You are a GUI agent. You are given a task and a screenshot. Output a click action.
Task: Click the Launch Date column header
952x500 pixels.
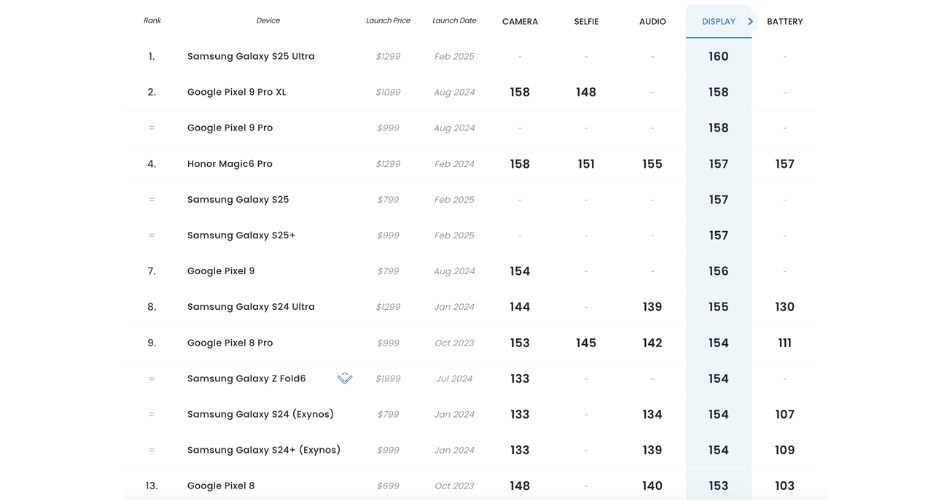coord(454,21)
